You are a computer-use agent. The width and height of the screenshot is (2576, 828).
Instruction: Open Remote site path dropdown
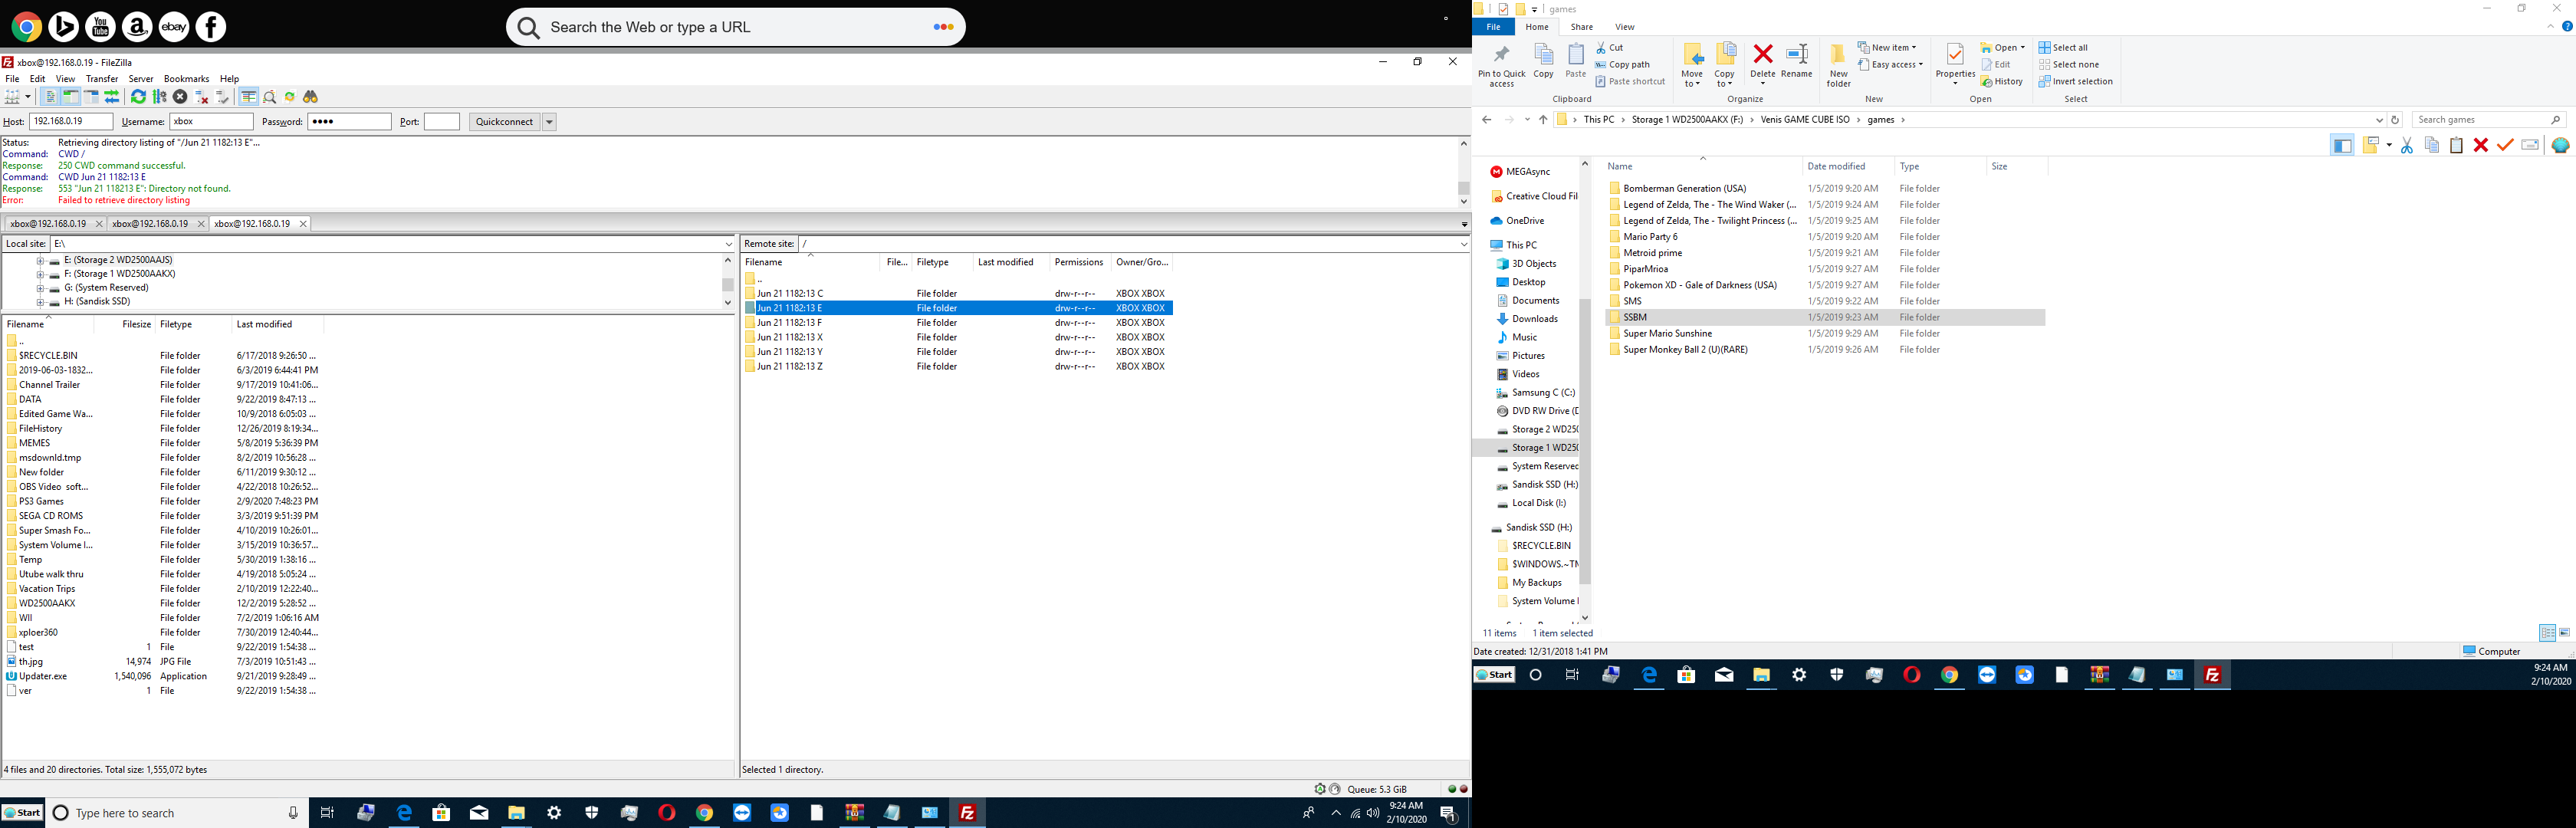(x=1463, y=244)
